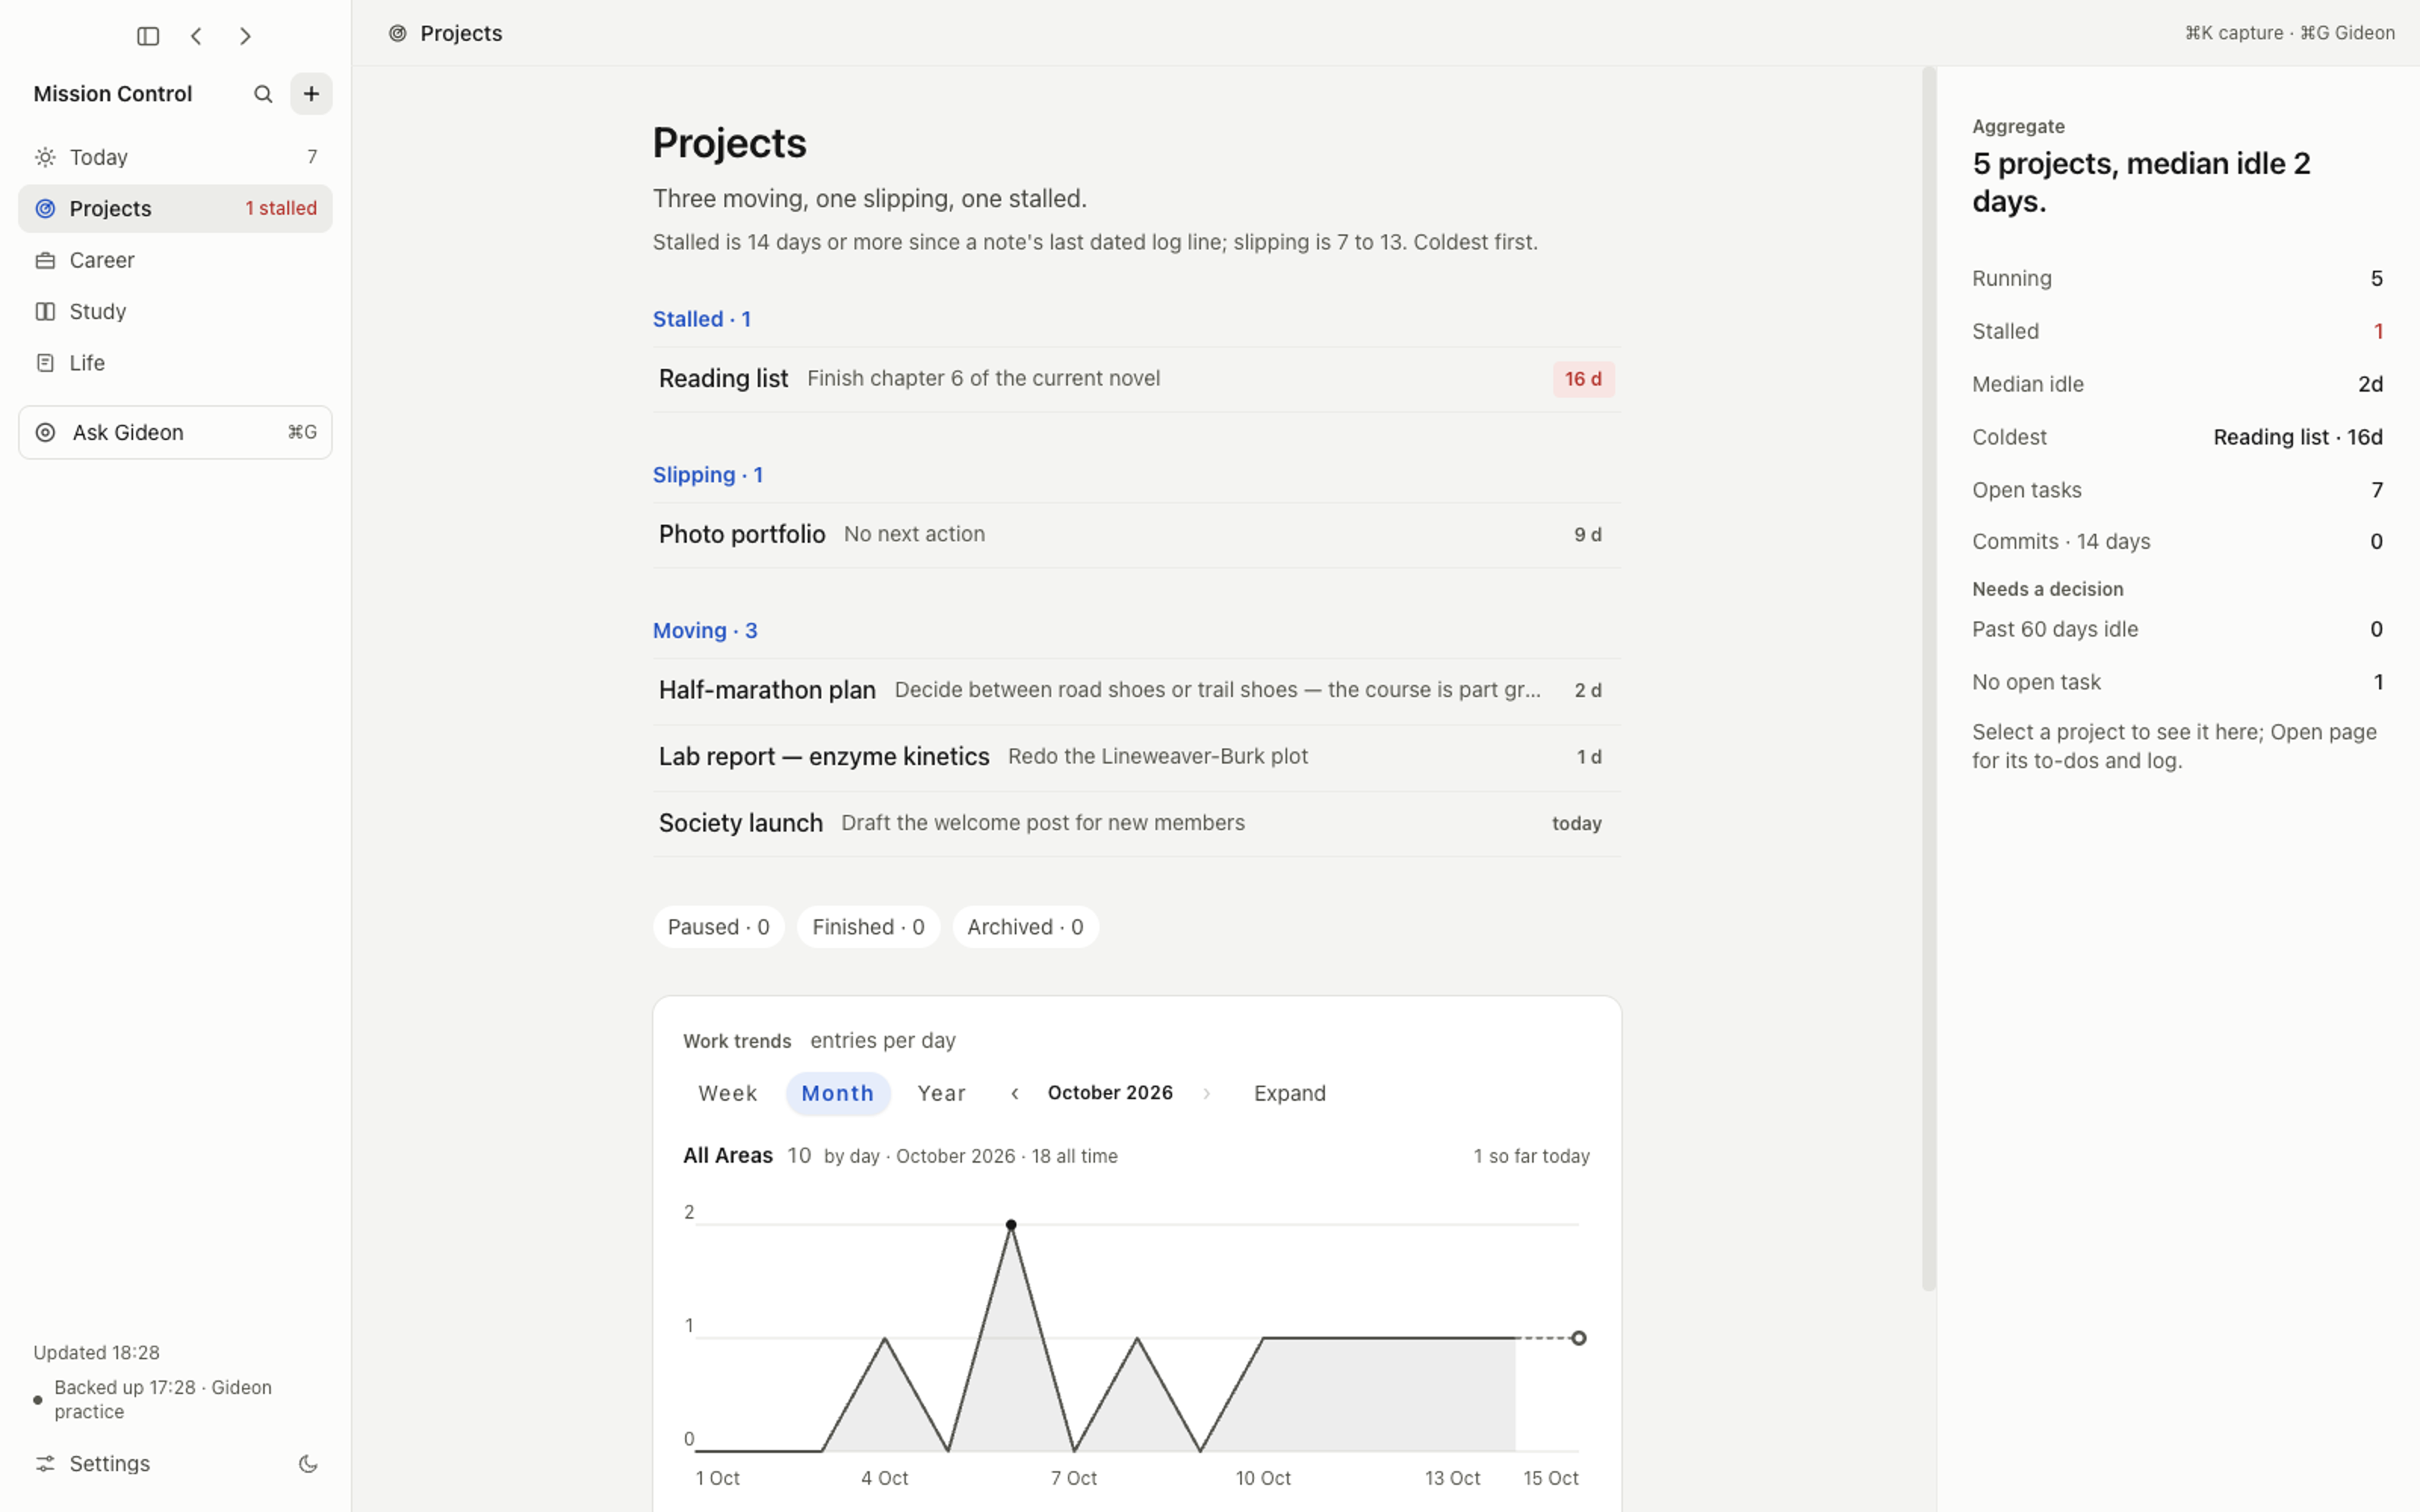Show Archived projects
This screenshot has height=1512, width=2420.
[x=1025, y=927]
